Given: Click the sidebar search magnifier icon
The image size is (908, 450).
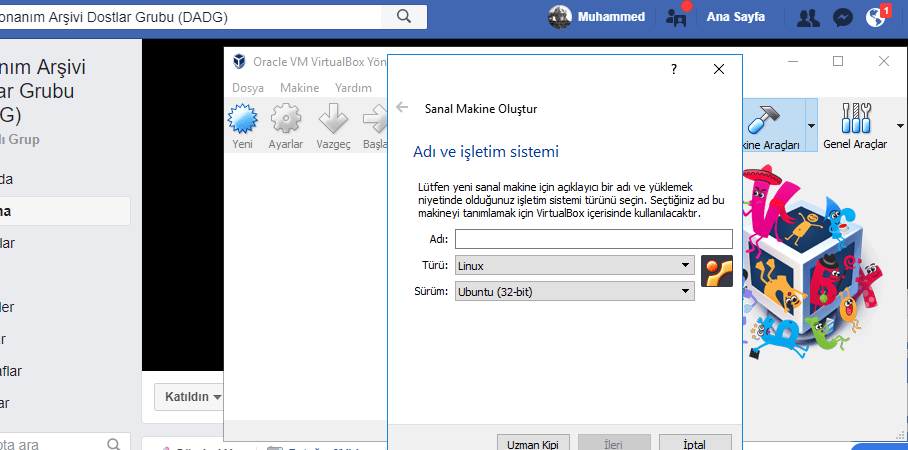Looking at the screenshot, I should pos(114,444).
